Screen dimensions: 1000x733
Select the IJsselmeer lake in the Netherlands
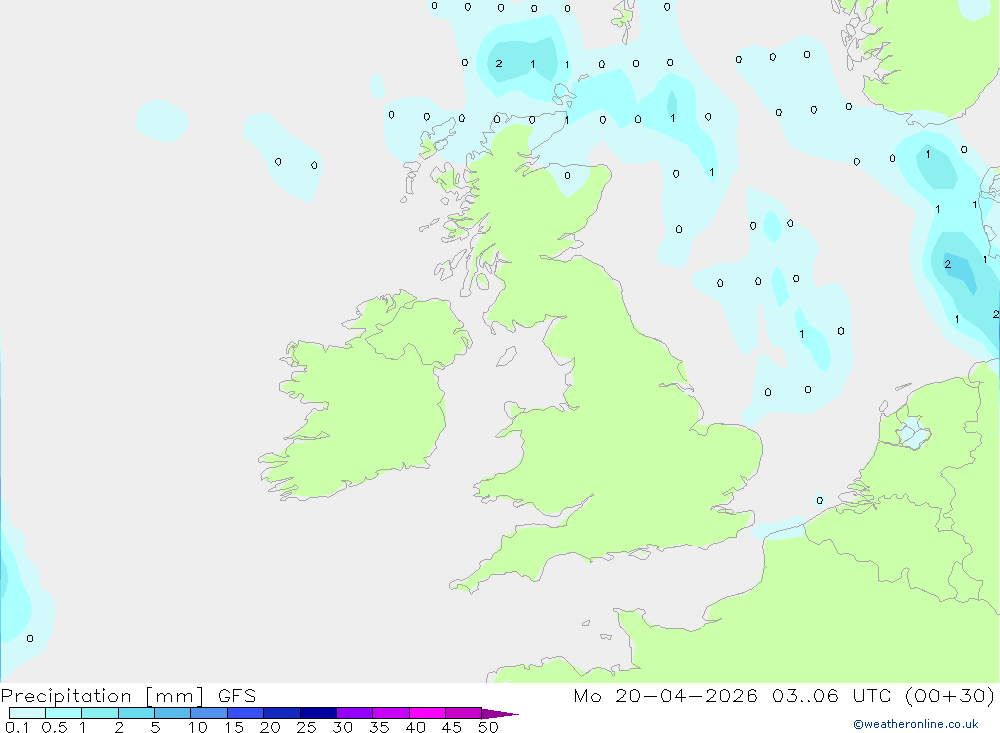click(x=913, y=433)
